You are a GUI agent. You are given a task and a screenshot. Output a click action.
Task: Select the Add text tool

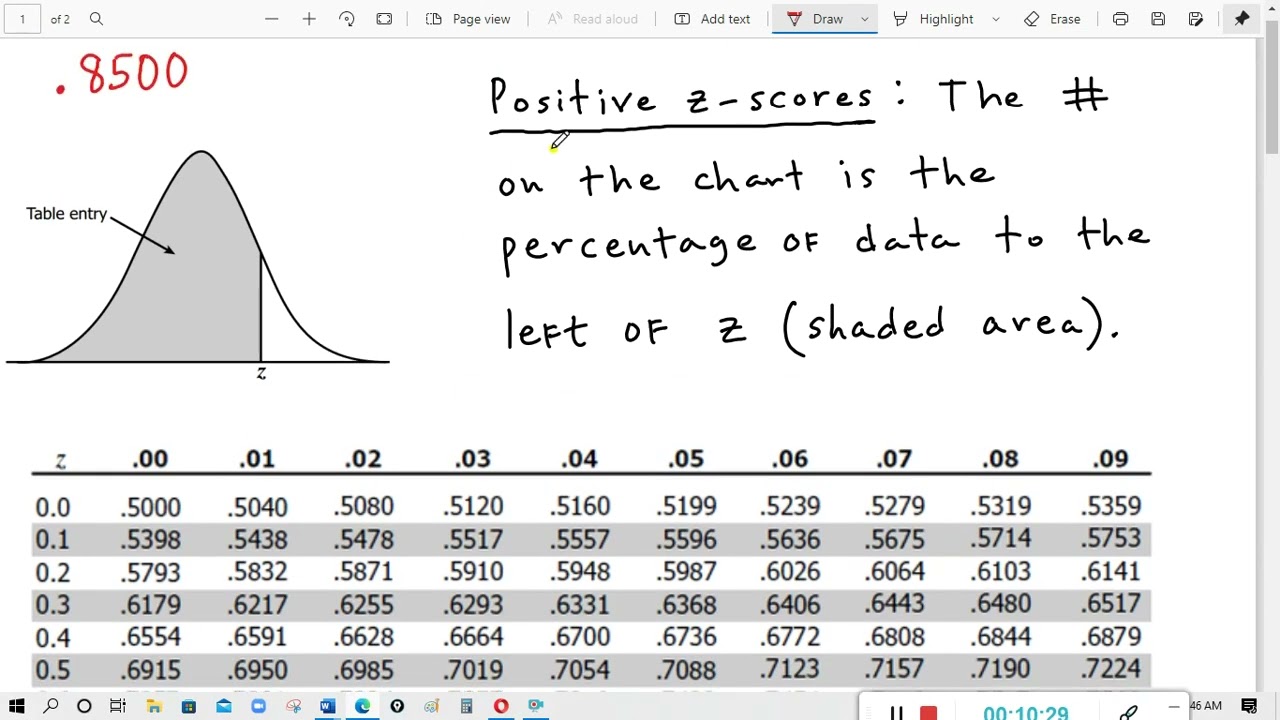(712, 19)
